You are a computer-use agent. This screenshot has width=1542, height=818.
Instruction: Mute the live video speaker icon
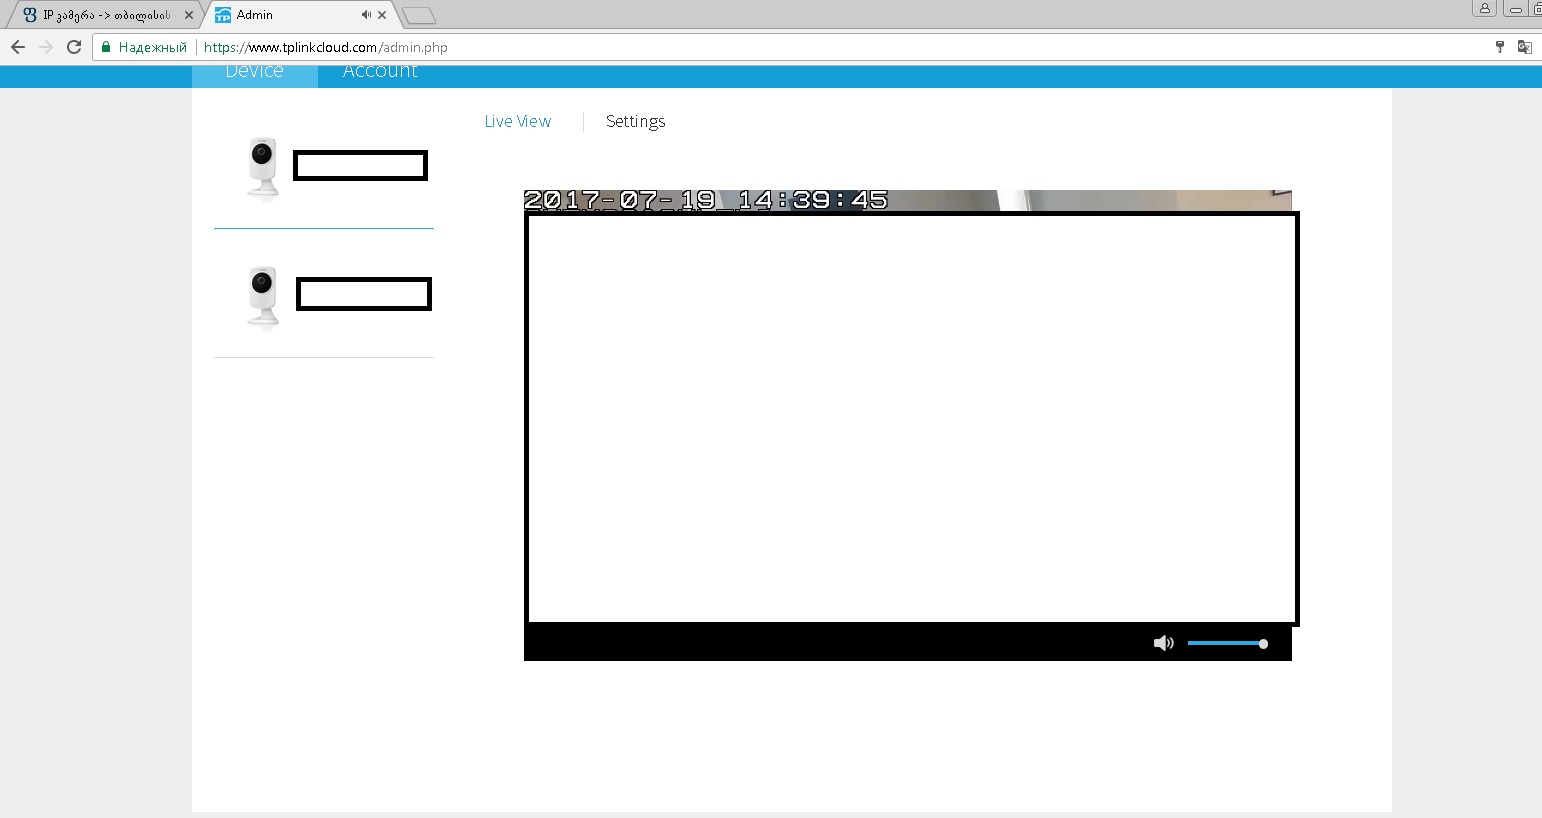pyautogui.click(x=1163, y=643)
